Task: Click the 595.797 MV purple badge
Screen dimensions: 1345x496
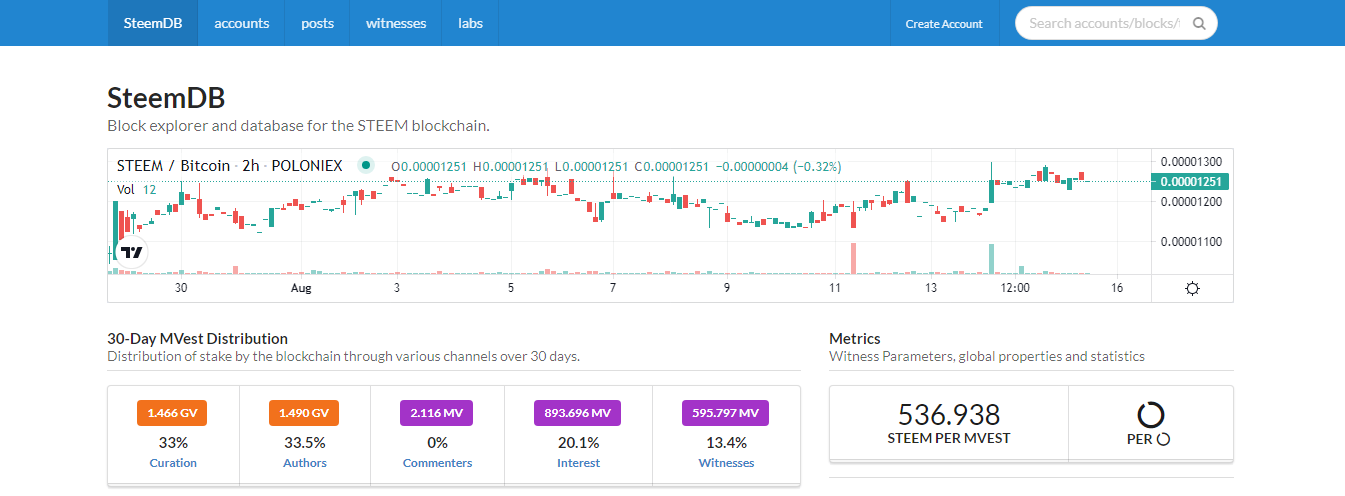Action: [726, 413]
